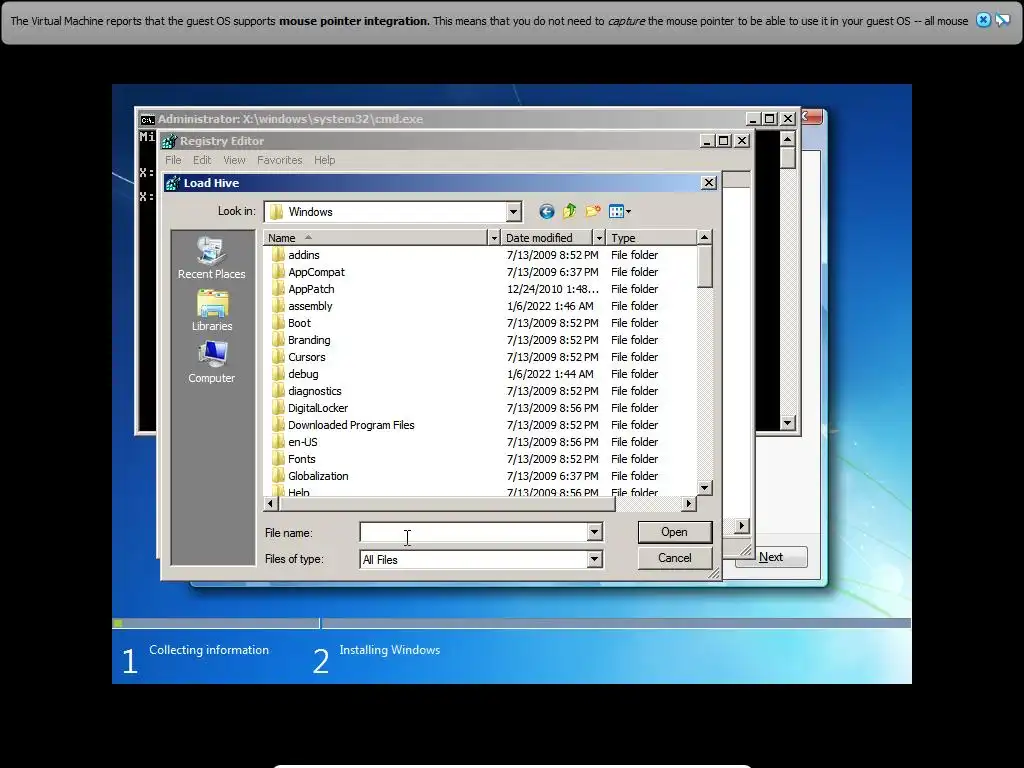Open the Help menu in Registry Editor
Viewport: 1024px width, 768px height.
pyautogui.click(x=325, y=160)
